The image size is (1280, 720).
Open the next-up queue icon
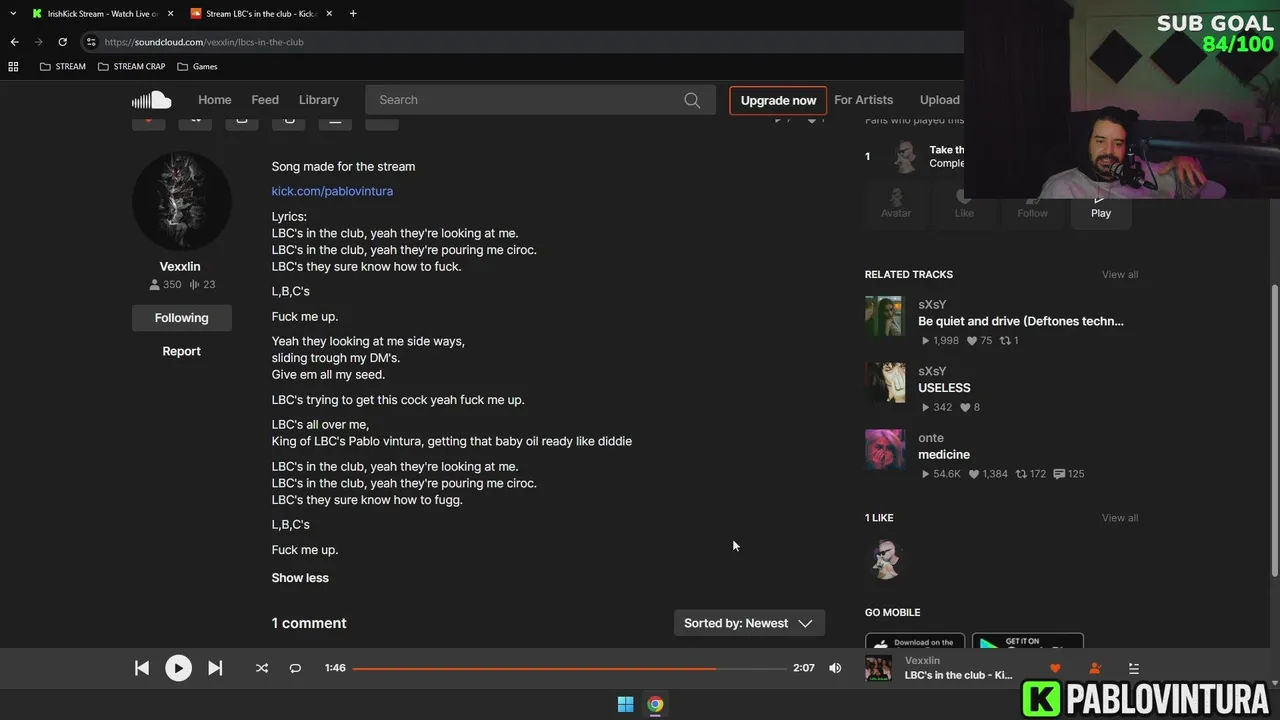coord(1133,668)
